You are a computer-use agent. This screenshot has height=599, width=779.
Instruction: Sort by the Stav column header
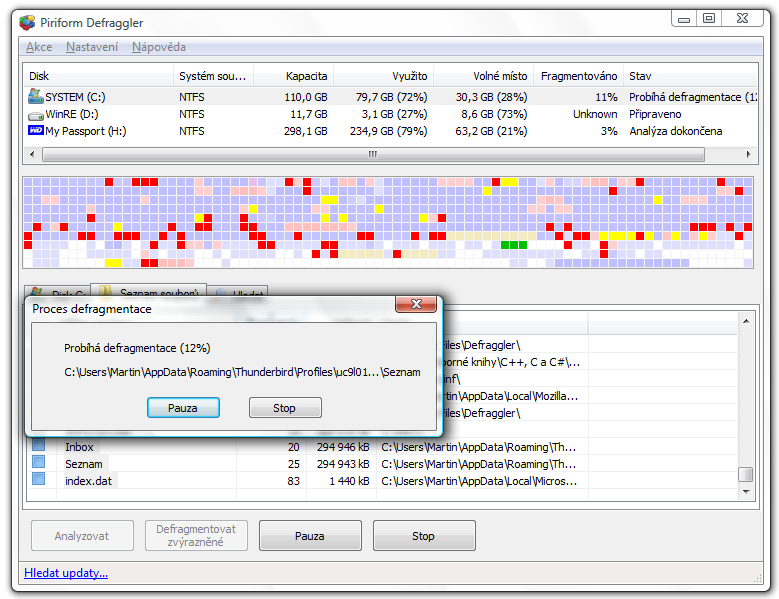[690, 76]
